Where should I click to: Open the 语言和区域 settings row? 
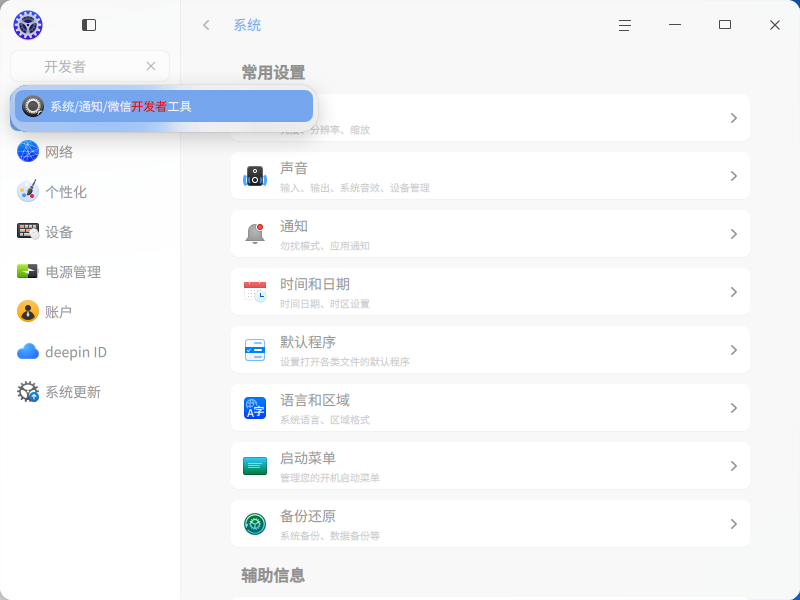pos(490,408)
